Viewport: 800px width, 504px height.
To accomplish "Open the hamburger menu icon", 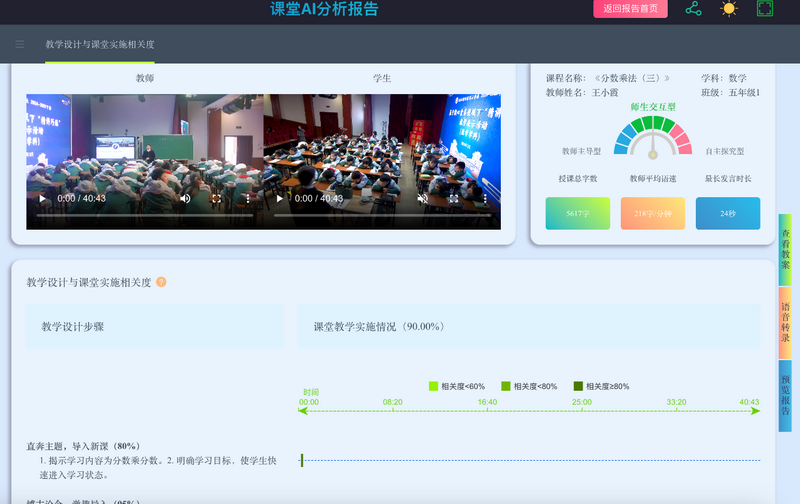I will [20, 44].
